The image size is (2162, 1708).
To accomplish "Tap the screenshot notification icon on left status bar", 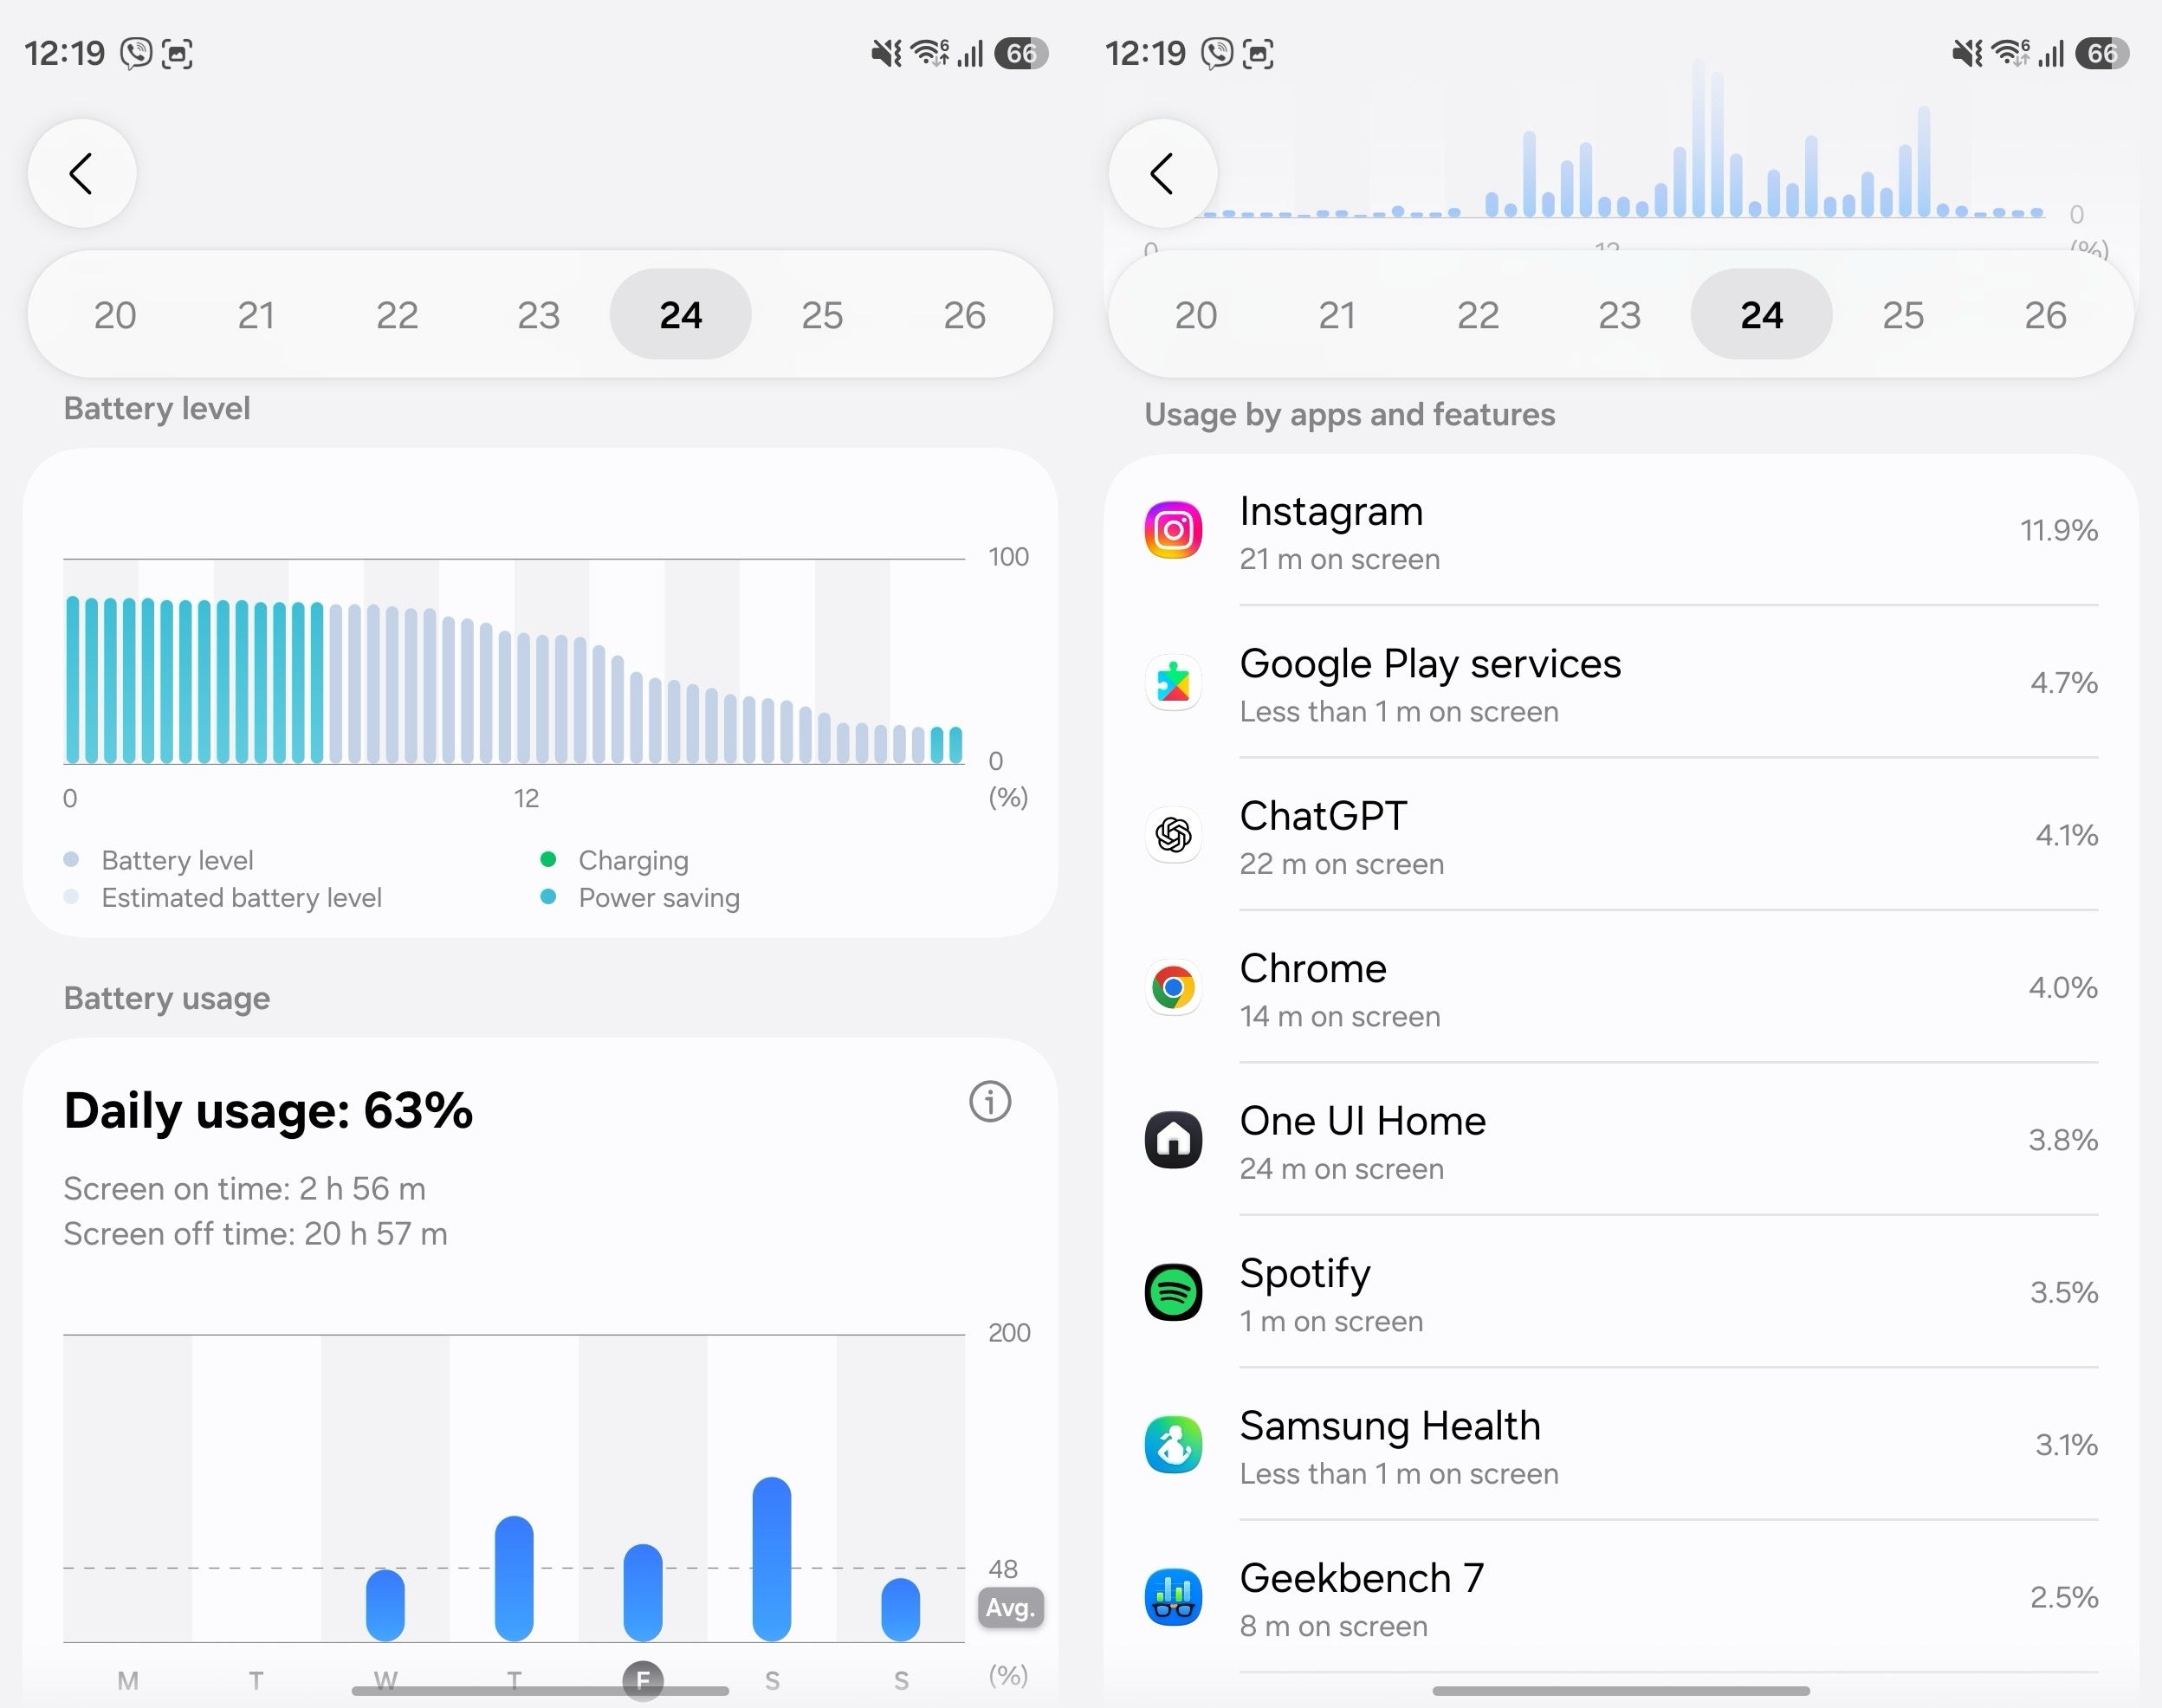I will [x=177, y=53].
